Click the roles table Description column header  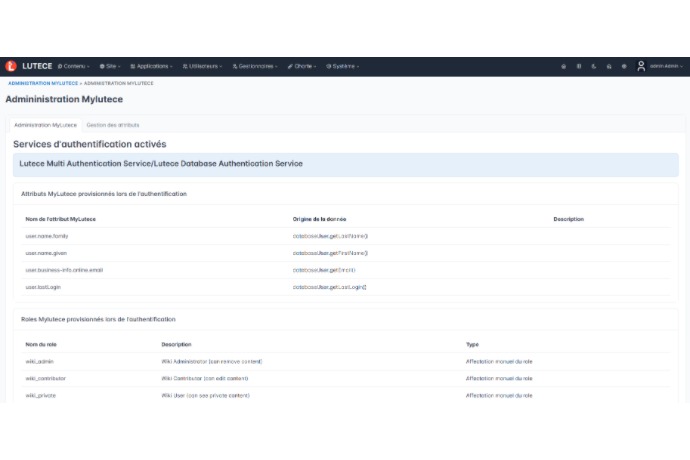[176, 345]
